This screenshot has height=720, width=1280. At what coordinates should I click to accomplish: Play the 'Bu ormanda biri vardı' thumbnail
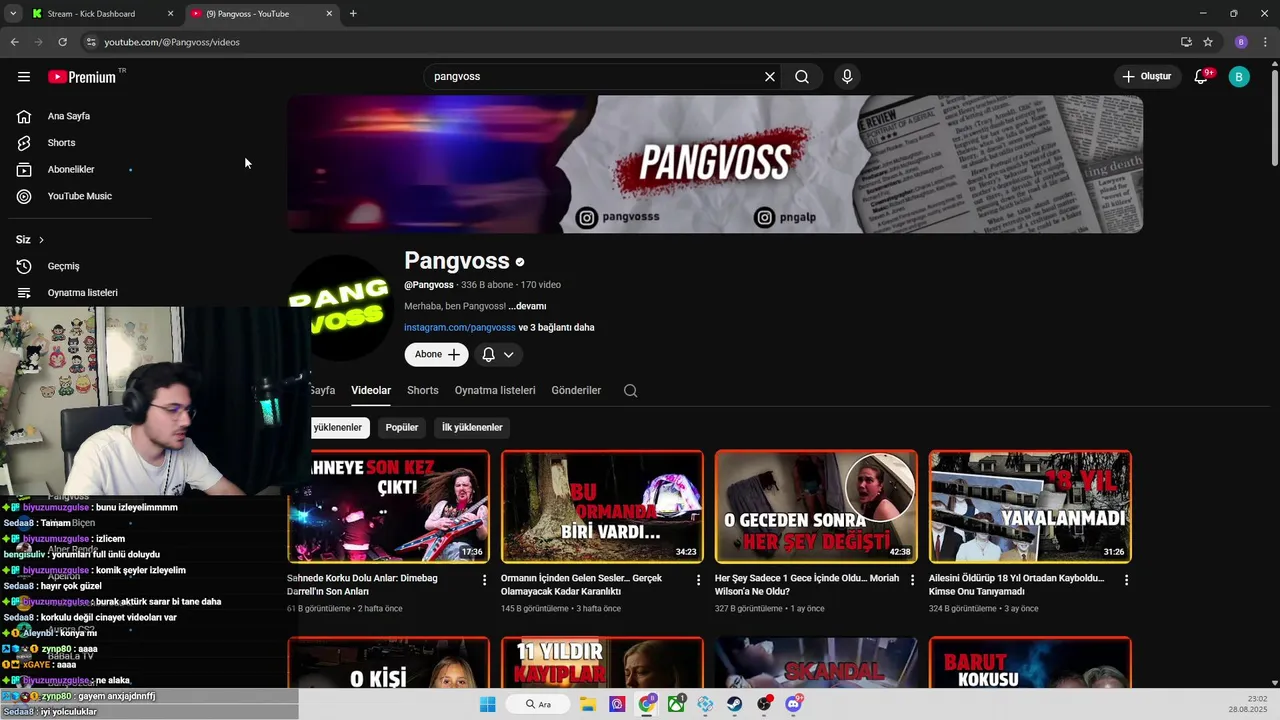[602, 507]
